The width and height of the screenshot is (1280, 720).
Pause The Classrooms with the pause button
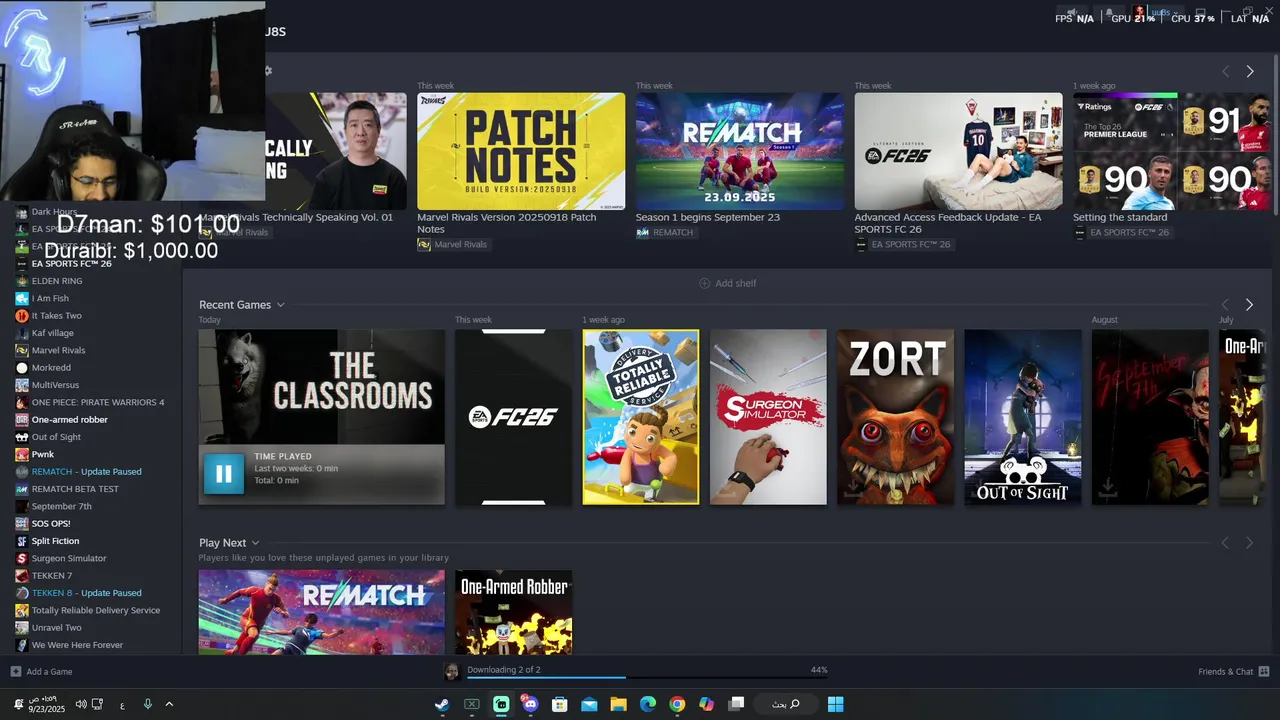224,474
